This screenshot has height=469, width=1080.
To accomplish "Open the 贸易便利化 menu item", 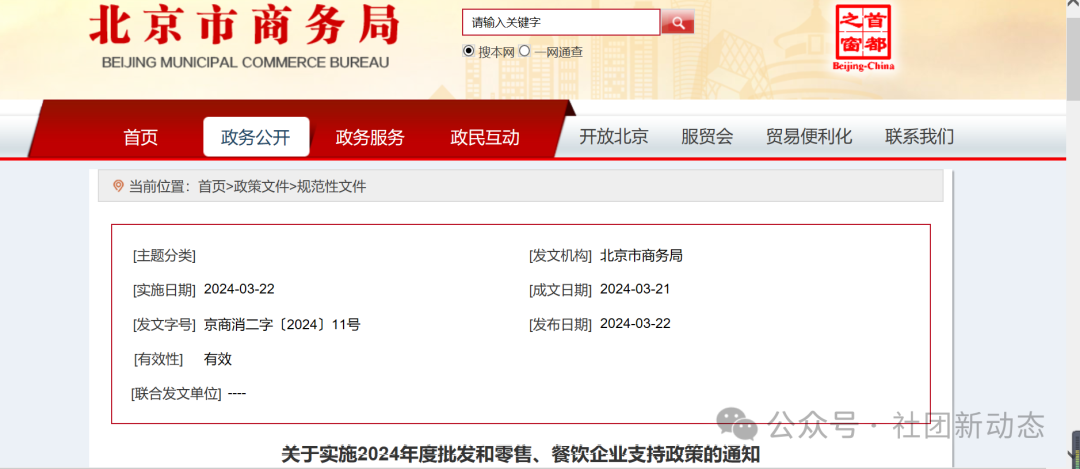I will [809, 136].
